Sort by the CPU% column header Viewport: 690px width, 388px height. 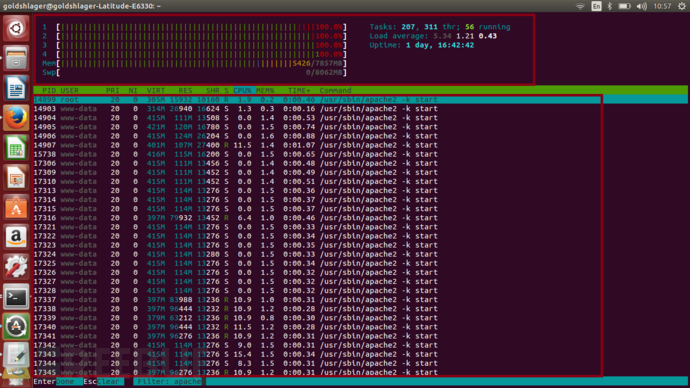coord(242,90)
